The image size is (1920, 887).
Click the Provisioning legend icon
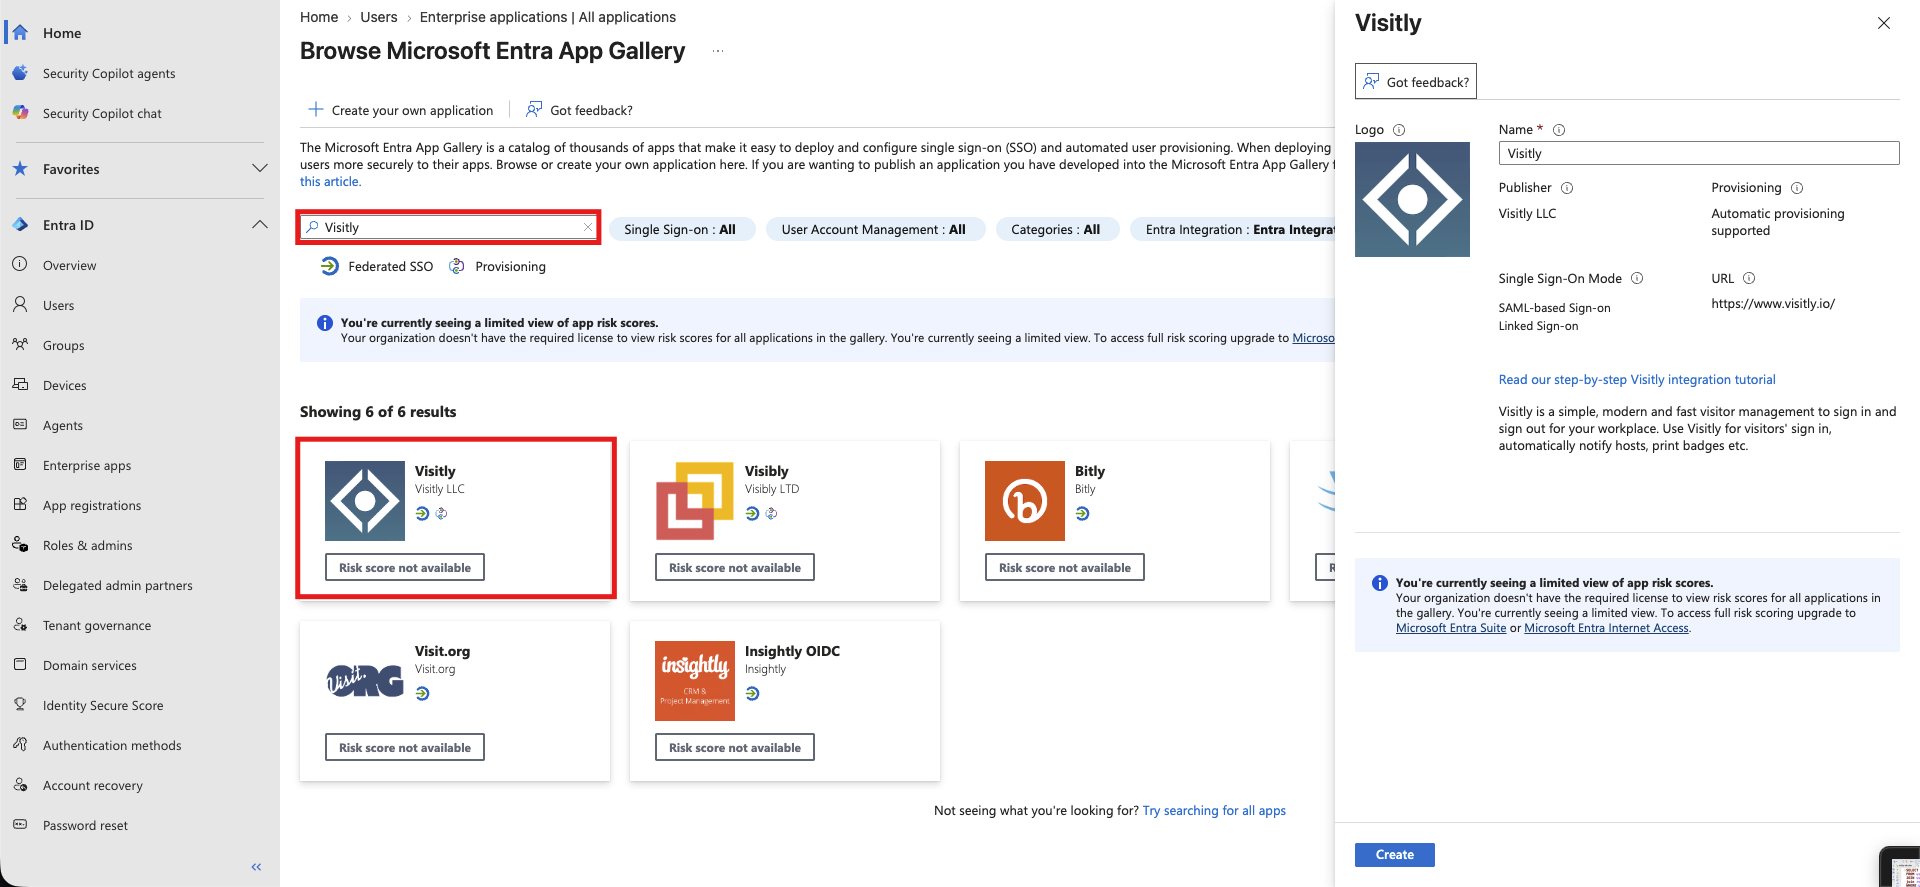457,266
